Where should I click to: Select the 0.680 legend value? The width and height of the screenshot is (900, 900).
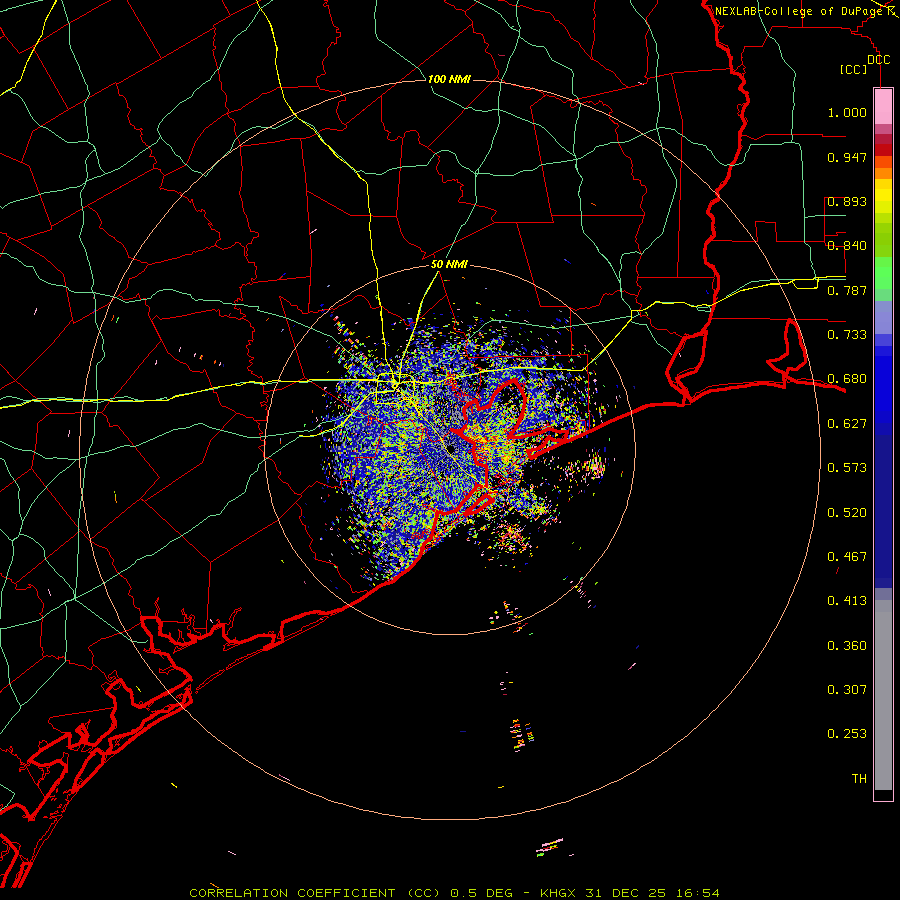tap(847, 379)
